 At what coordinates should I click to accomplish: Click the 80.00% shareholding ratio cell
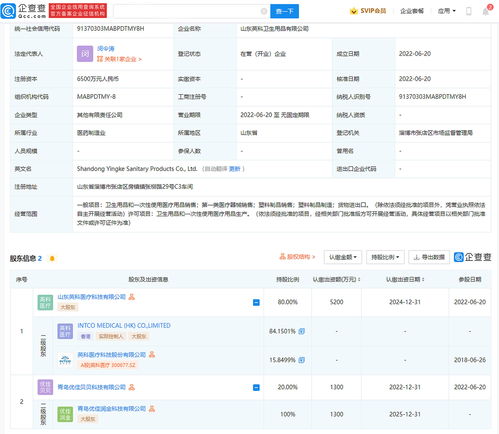pos(287,302)
